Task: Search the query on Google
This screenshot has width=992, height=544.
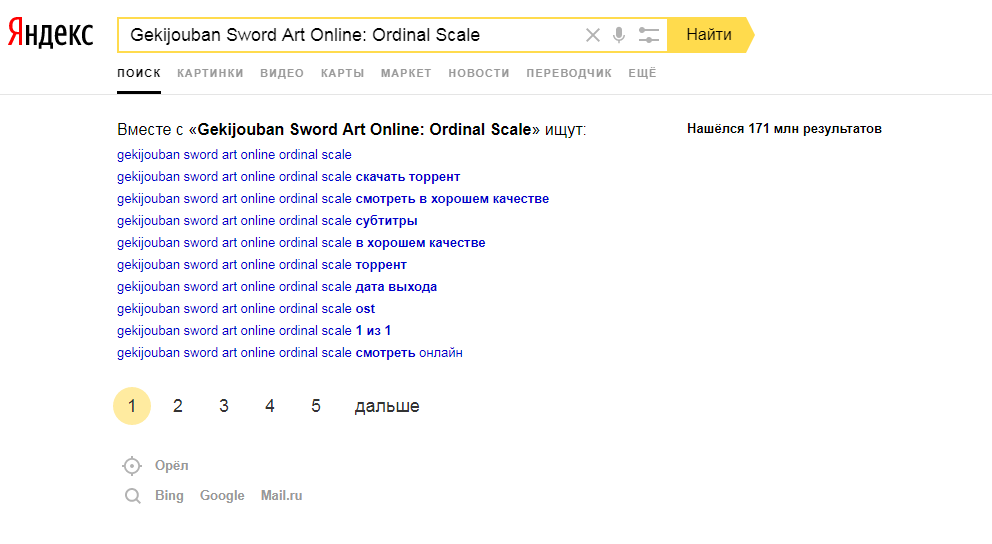Action: [x=222, y=496]
